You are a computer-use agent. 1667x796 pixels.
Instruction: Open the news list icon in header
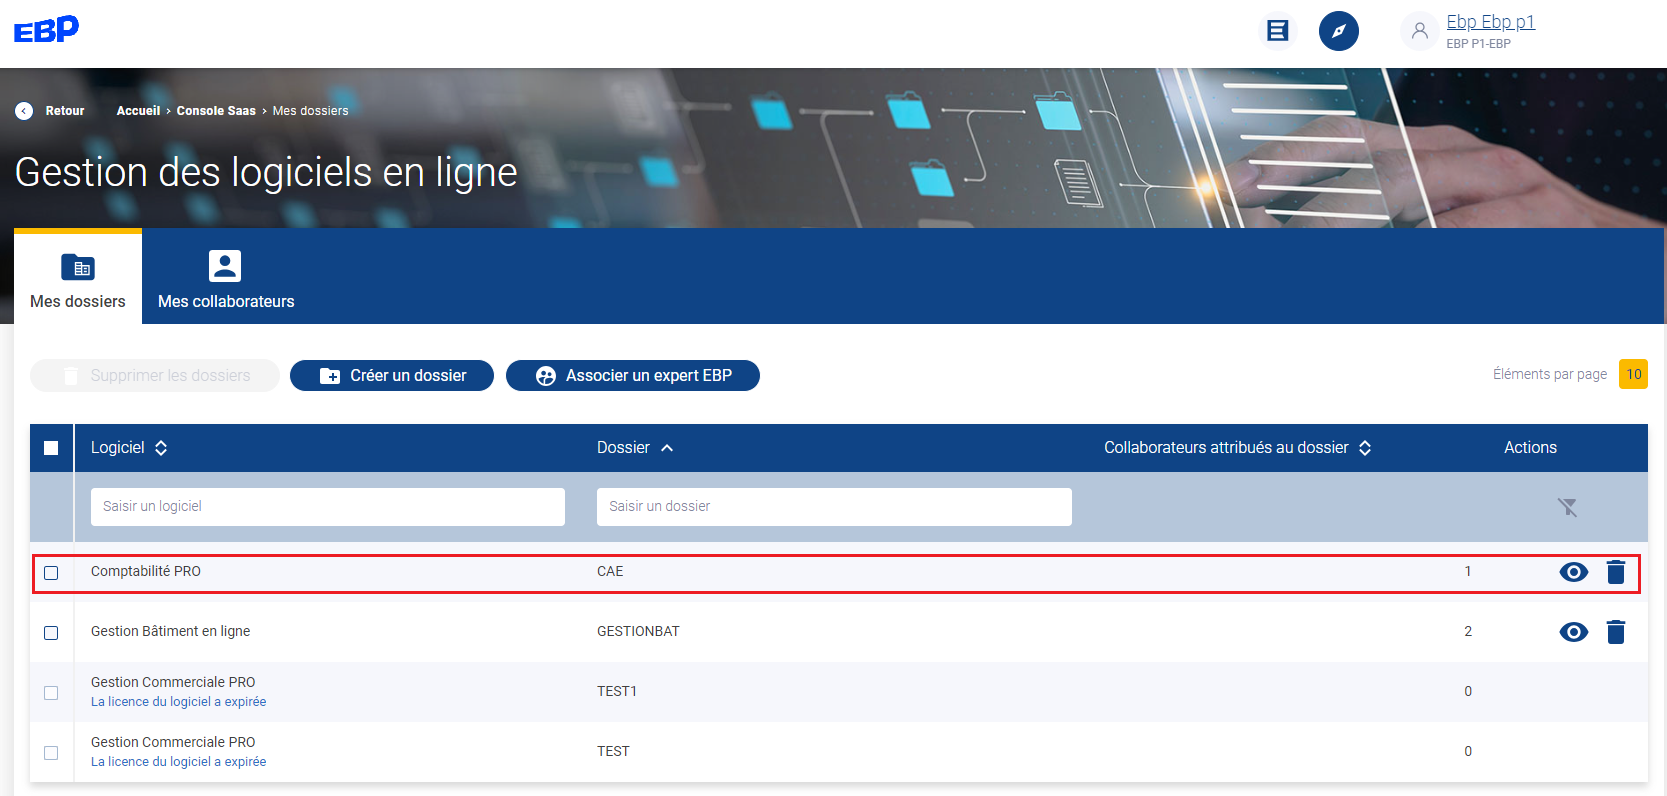pyautogui.click(x=1277, y=31)
